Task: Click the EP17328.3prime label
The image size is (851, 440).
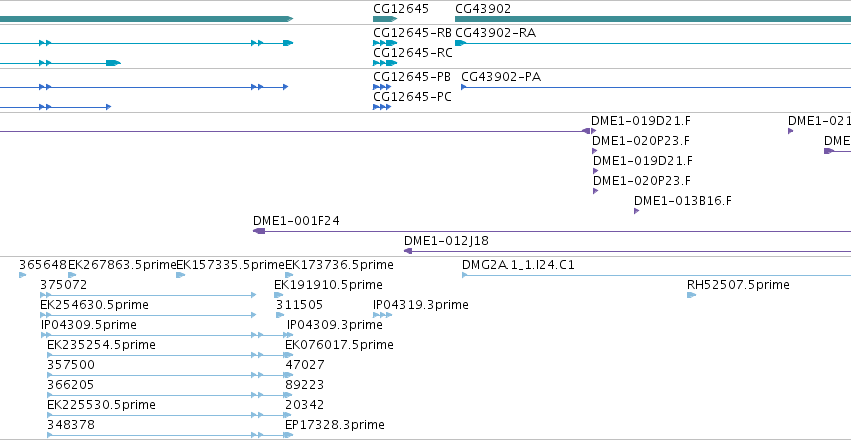Action: click(x=335, y=424)
